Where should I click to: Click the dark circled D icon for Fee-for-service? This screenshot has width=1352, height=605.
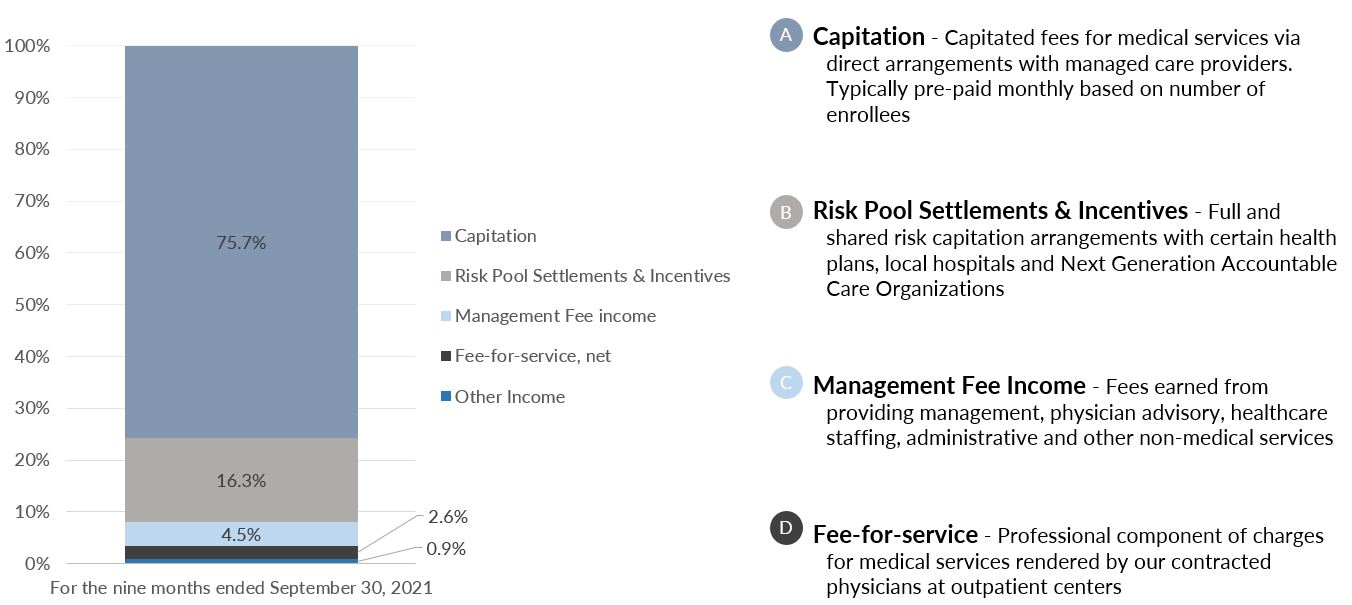pos(786,529)
